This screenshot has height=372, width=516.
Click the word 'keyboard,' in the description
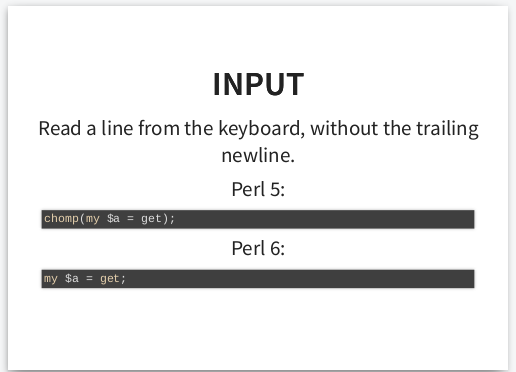[262, 129]
